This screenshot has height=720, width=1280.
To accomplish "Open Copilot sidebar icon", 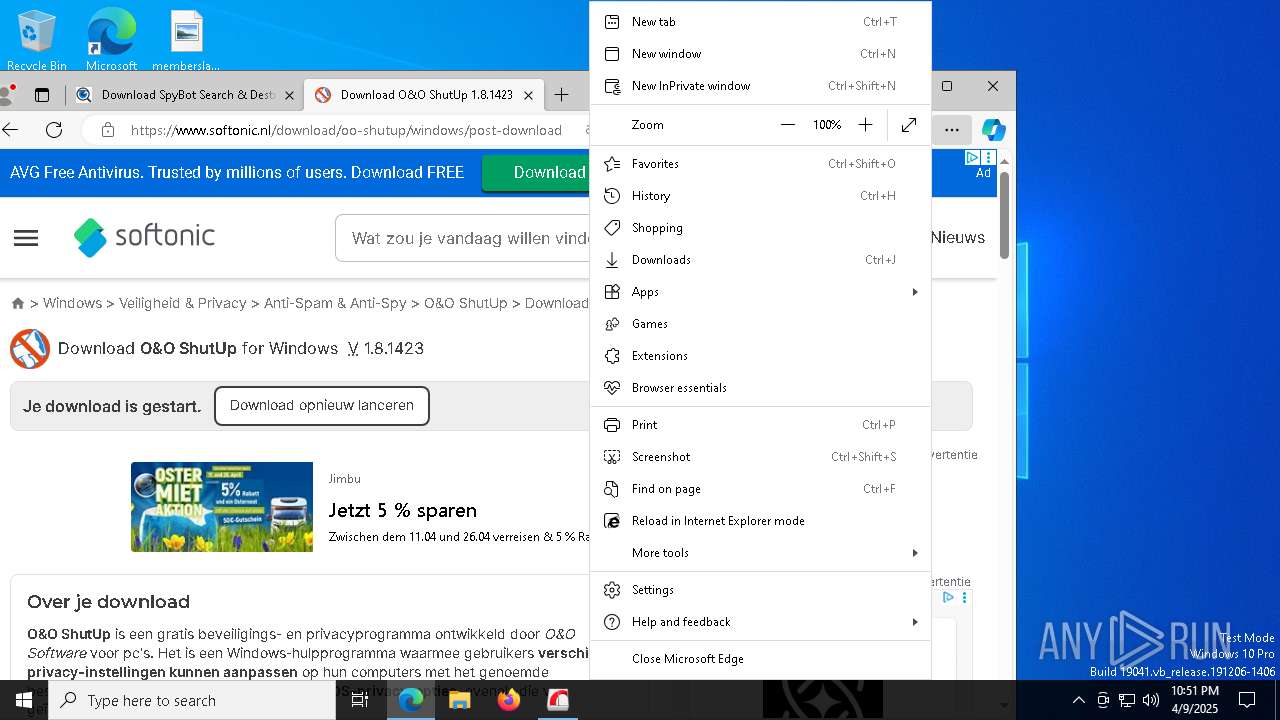I will [x=993, y=130].
